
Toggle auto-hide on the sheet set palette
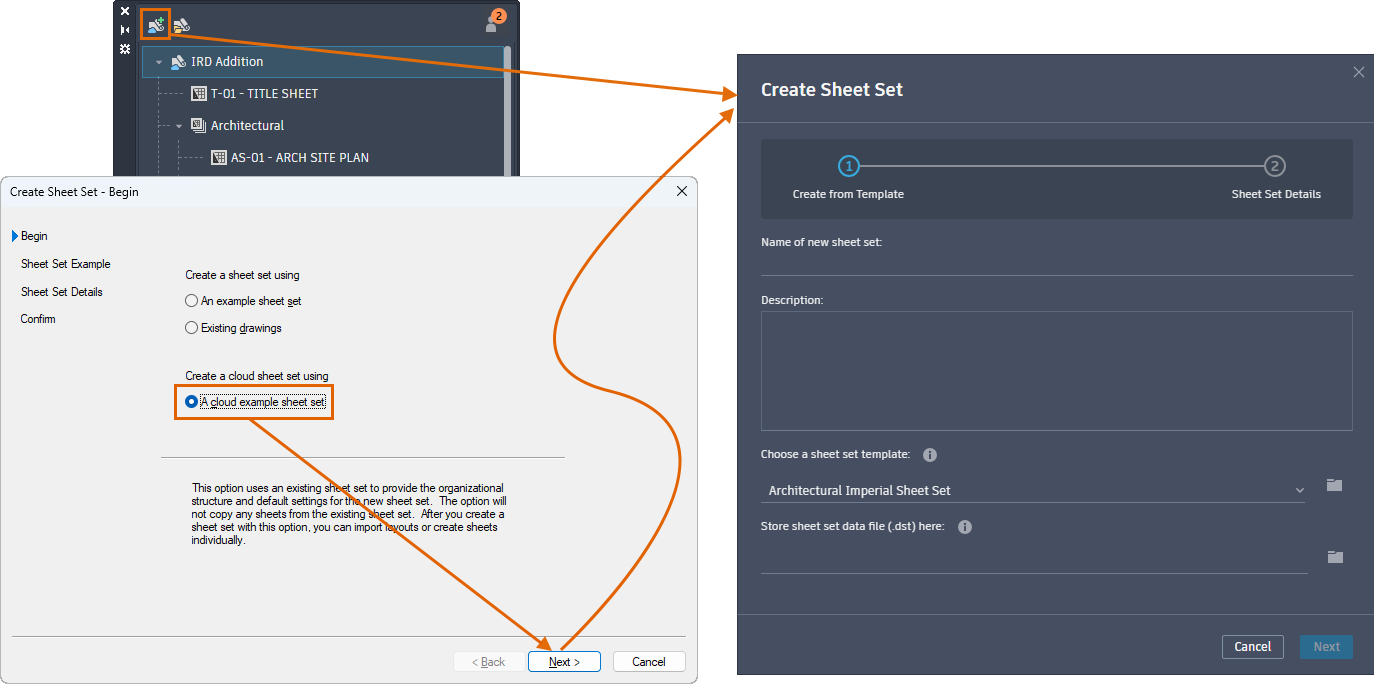tap(125, 30)
